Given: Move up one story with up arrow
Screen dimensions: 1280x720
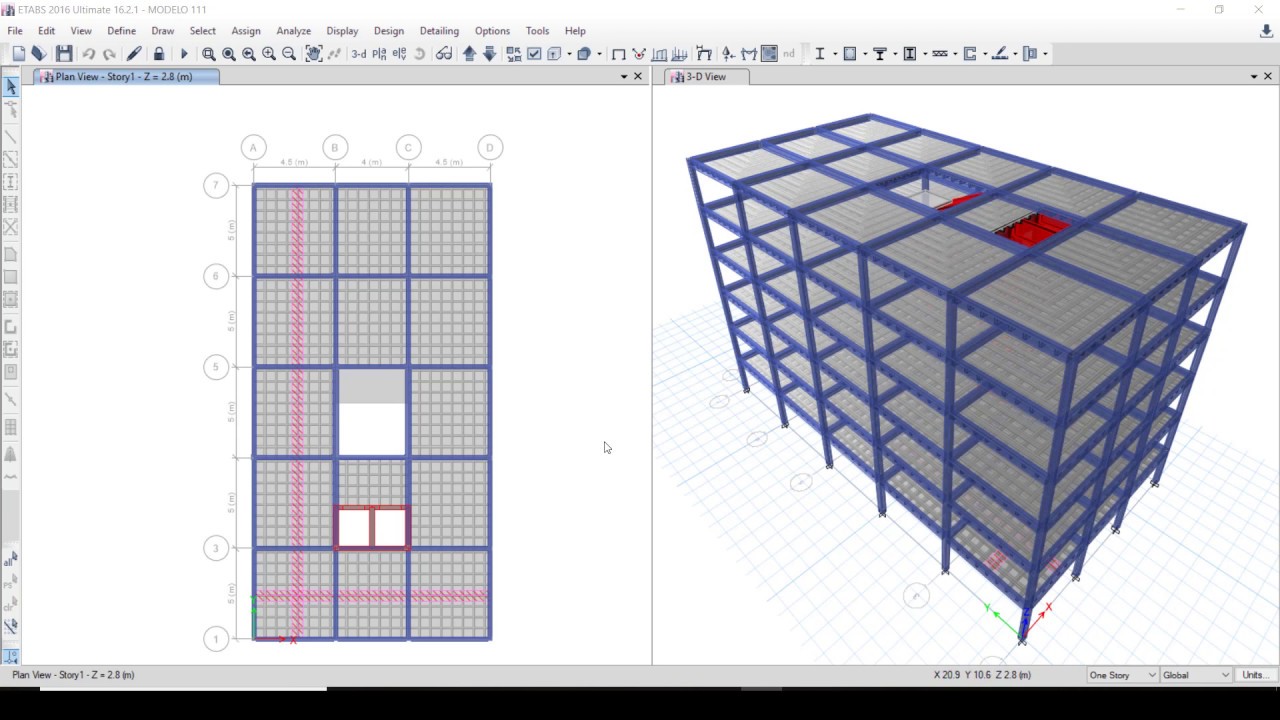Looking at the screenshot, I should (469, 54).
